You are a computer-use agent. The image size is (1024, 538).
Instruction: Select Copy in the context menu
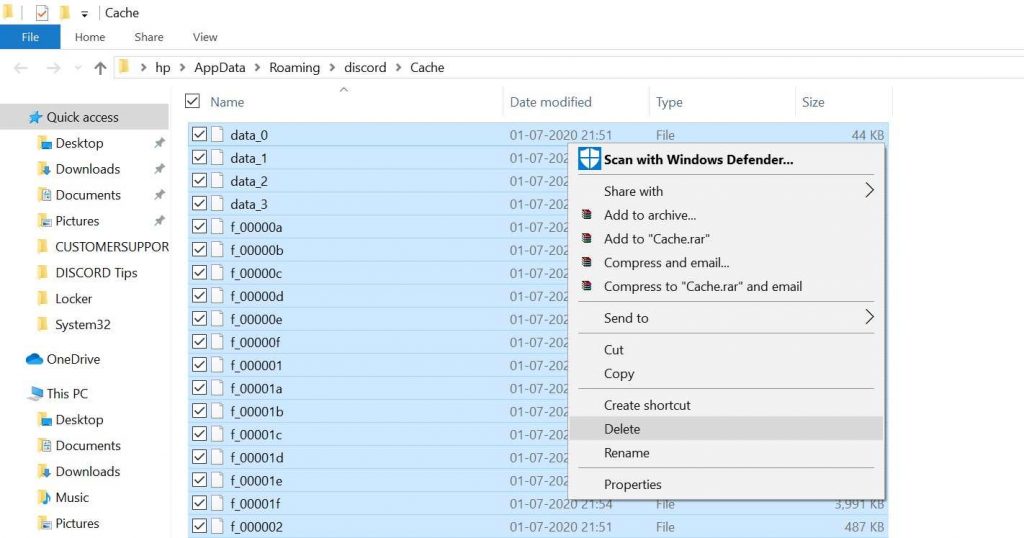[x=726, y=373]
